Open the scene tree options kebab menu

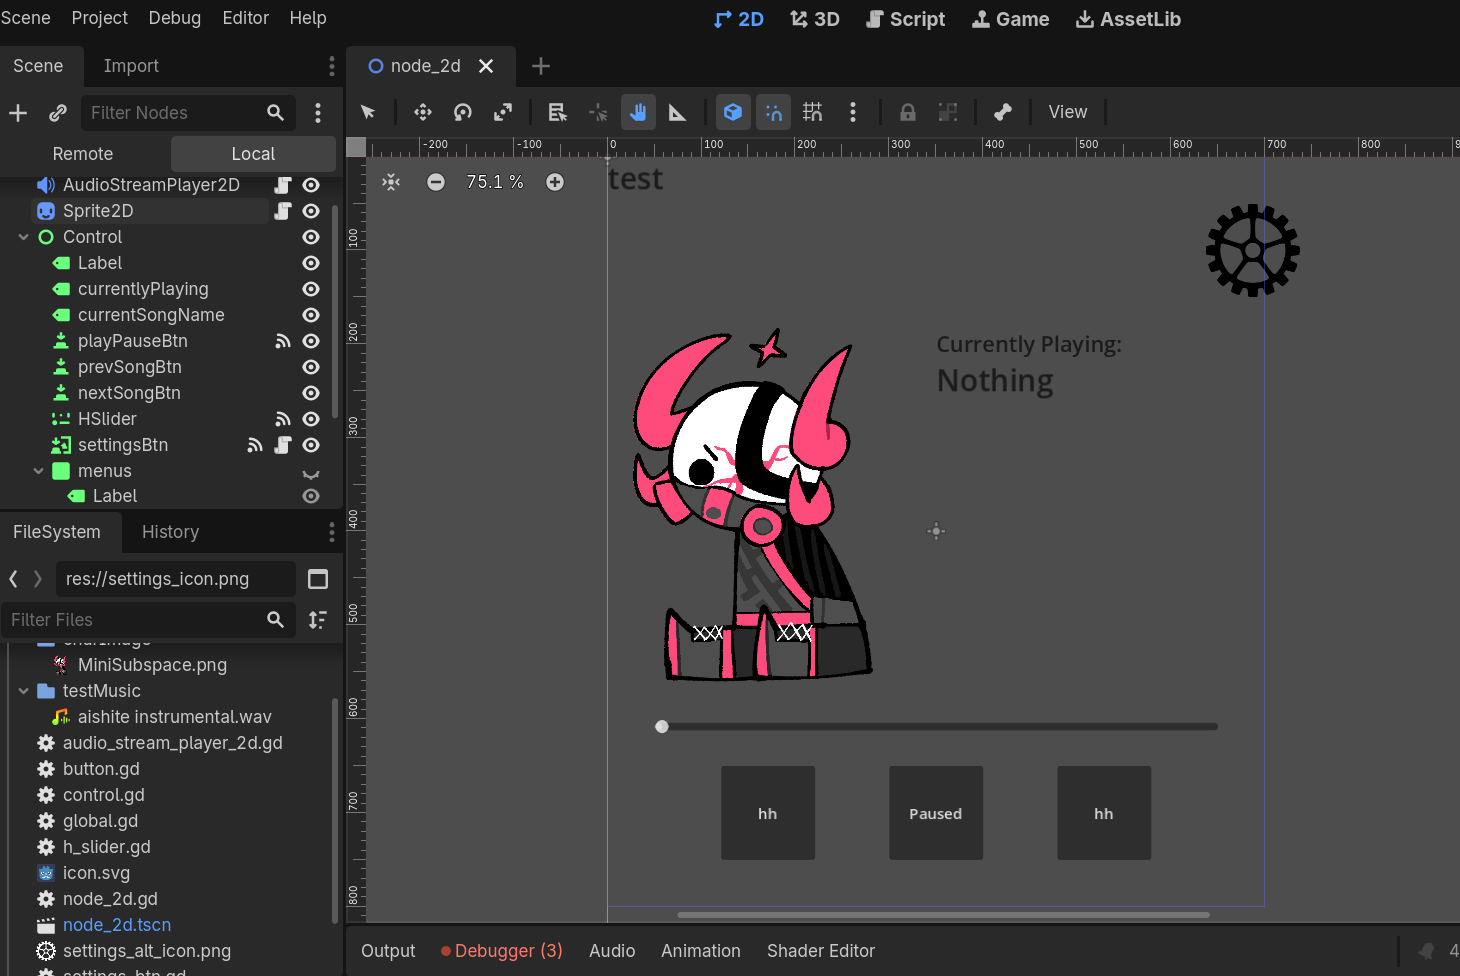click(318, 113)
